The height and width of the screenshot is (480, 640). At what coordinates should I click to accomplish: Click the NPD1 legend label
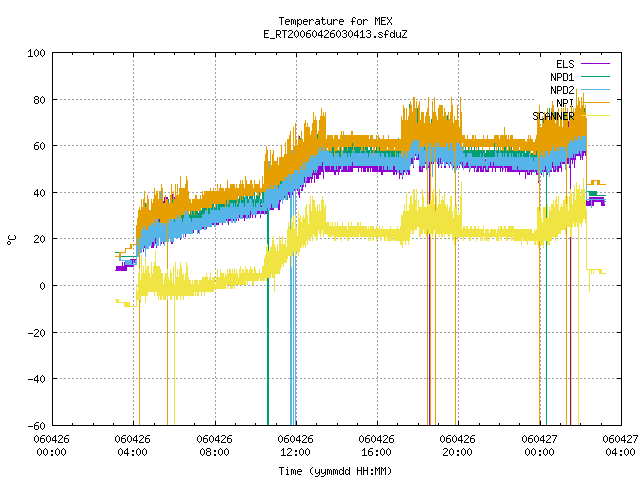(562, 77)
